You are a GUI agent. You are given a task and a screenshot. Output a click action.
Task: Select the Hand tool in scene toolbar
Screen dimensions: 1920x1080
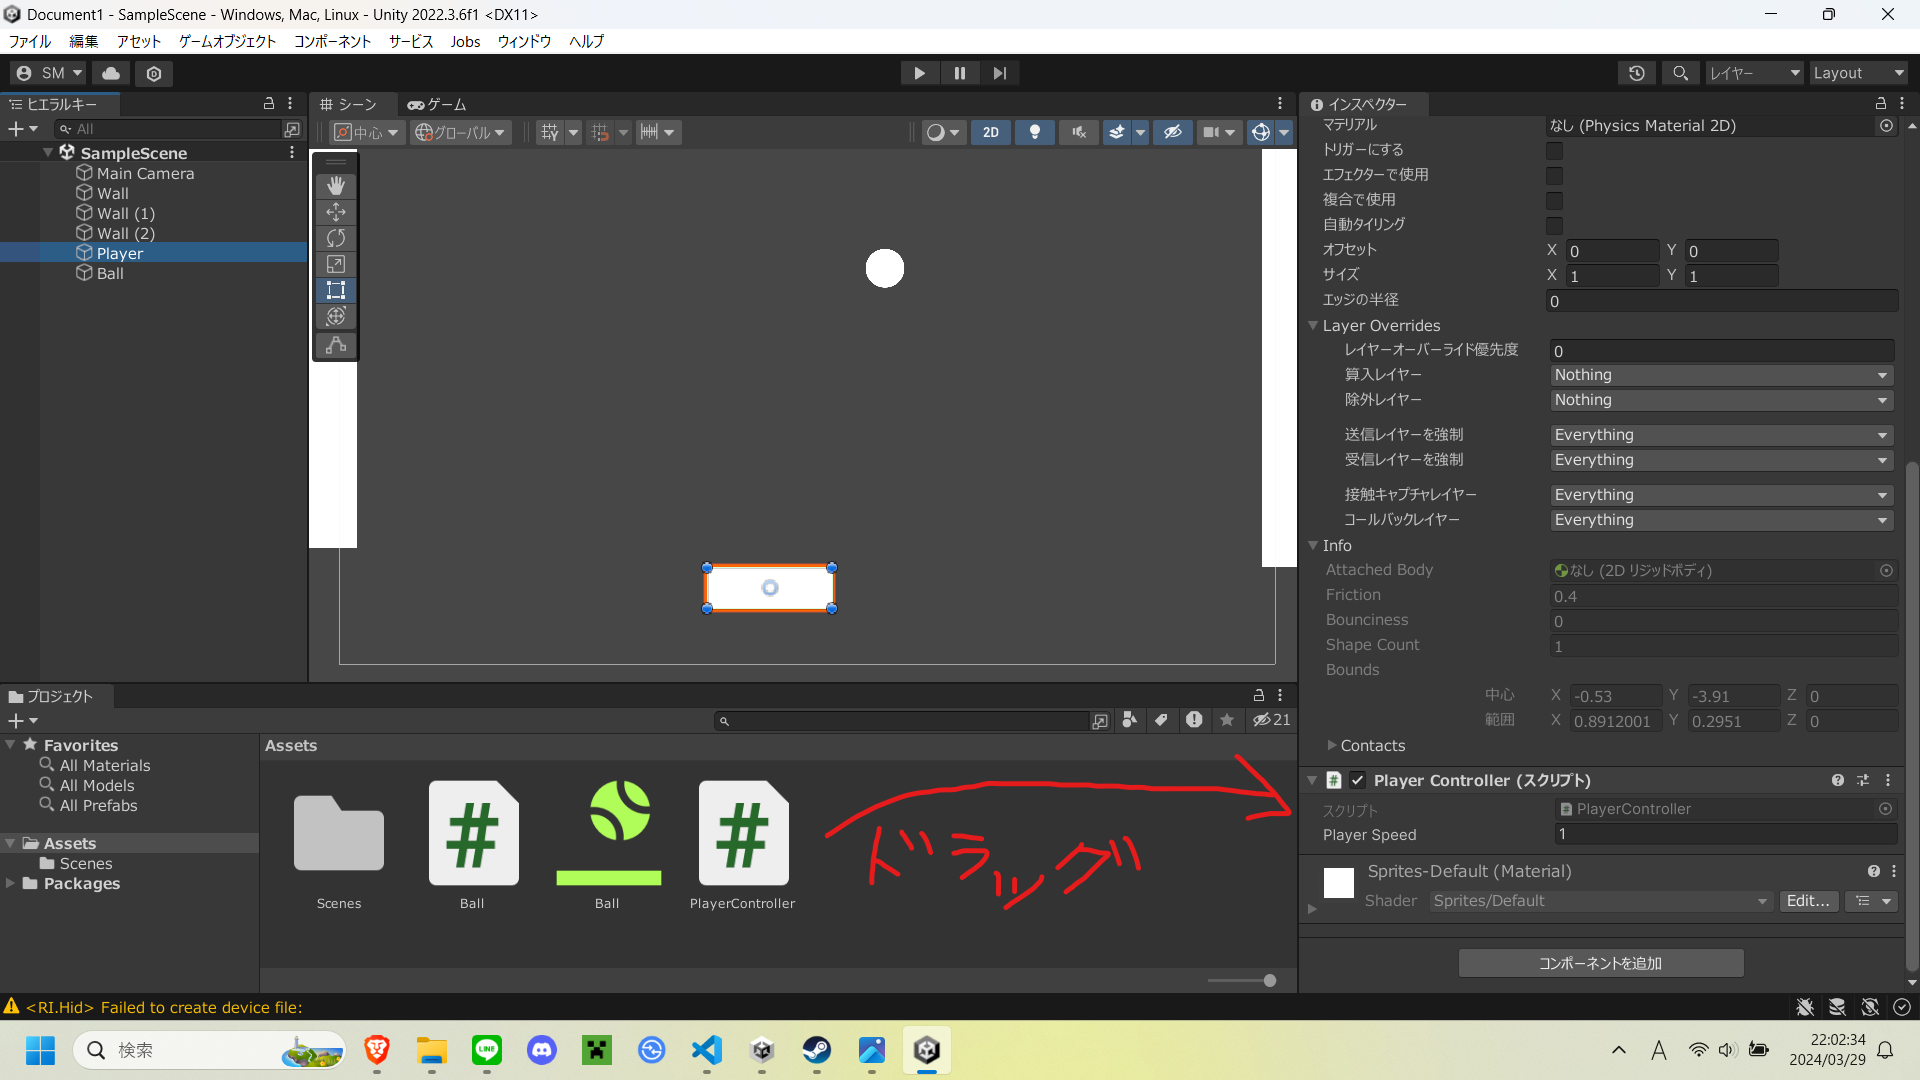336,186
